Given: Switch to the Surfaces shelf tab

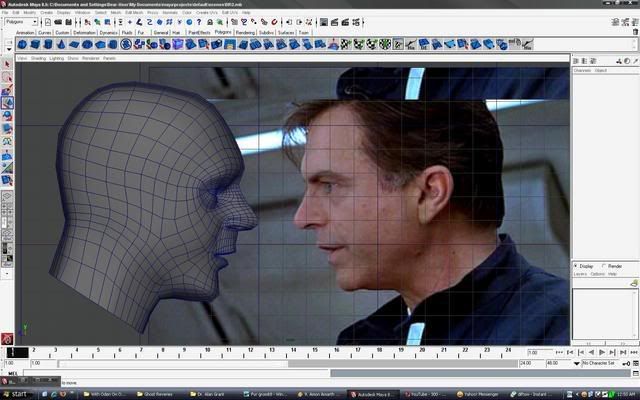Looking at the screenshot, I should pyautogui.click(x=286, y=32).
